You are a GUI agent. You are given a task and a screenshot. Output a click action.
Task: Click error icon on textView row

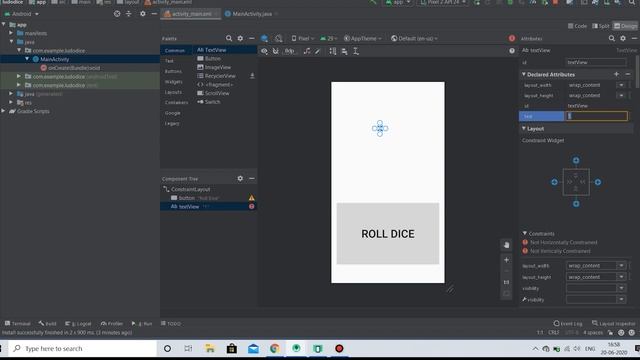251,207
